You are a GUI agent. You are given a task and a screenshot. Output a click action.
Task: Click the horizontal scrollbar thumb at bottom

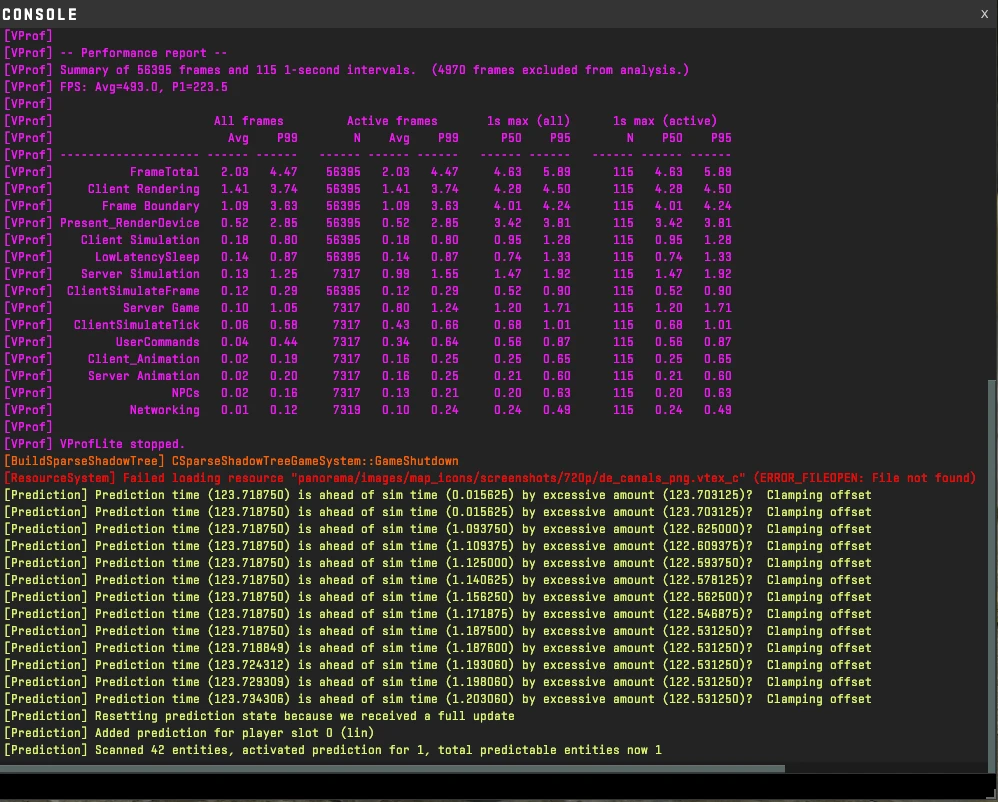[392, 768]
